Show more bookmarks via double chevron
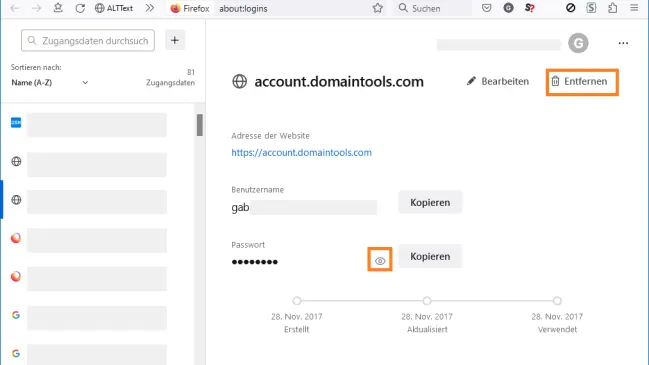 point(149,8)
